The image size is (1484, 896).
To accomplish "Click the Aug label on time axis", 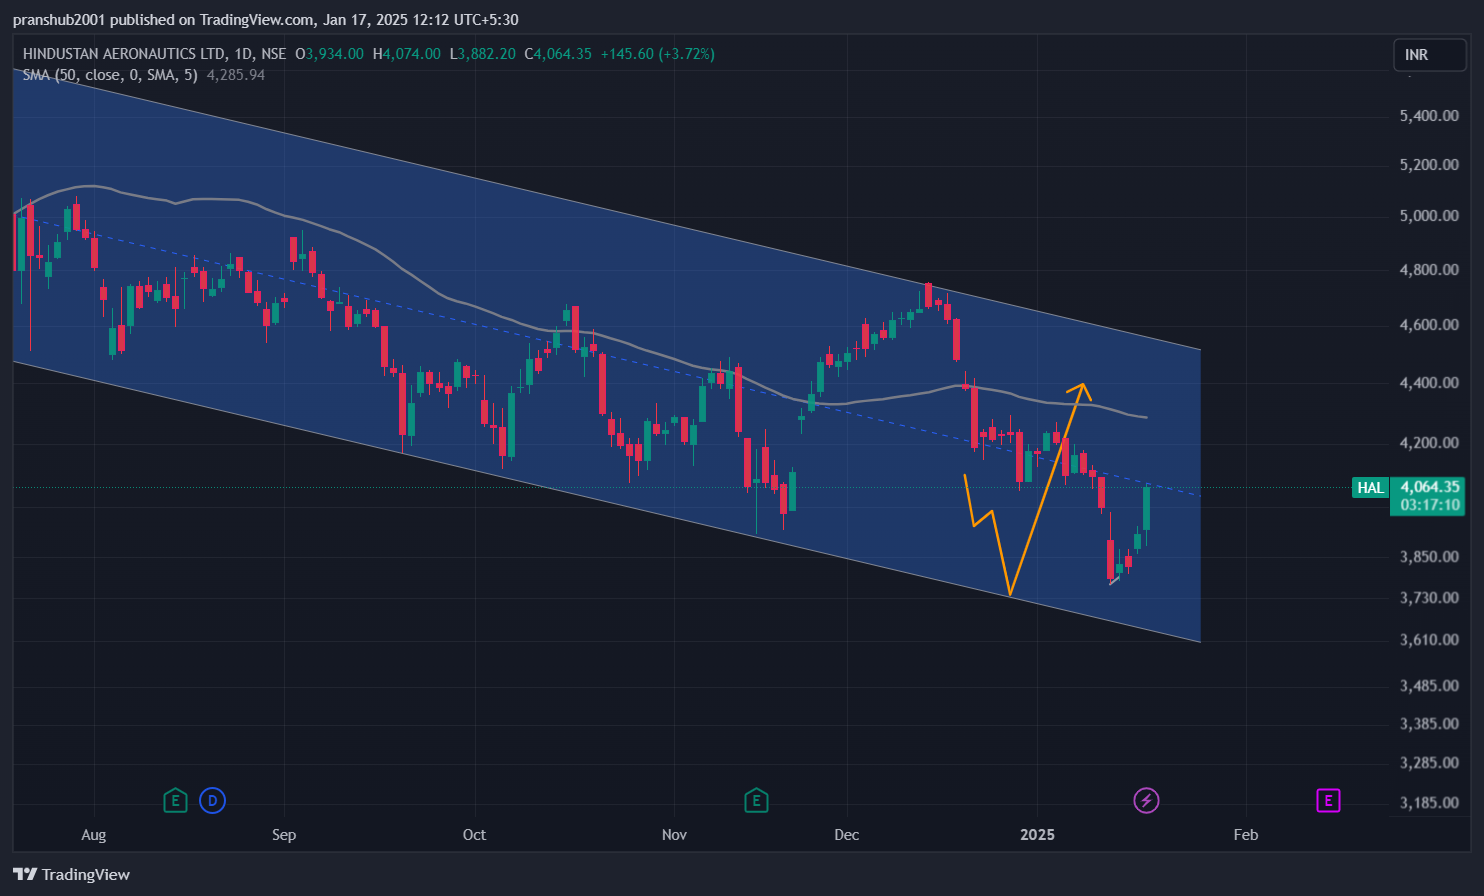I will pos(93,835).
